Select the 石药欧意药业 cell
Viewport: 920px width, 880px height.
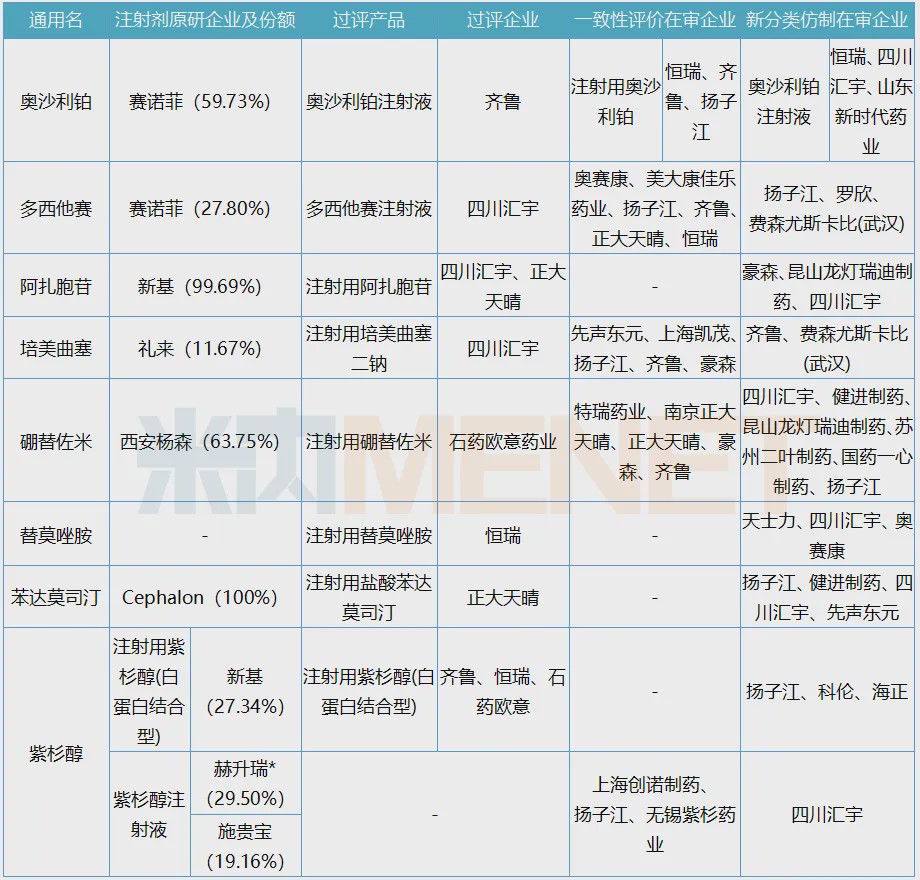point(503,441)
